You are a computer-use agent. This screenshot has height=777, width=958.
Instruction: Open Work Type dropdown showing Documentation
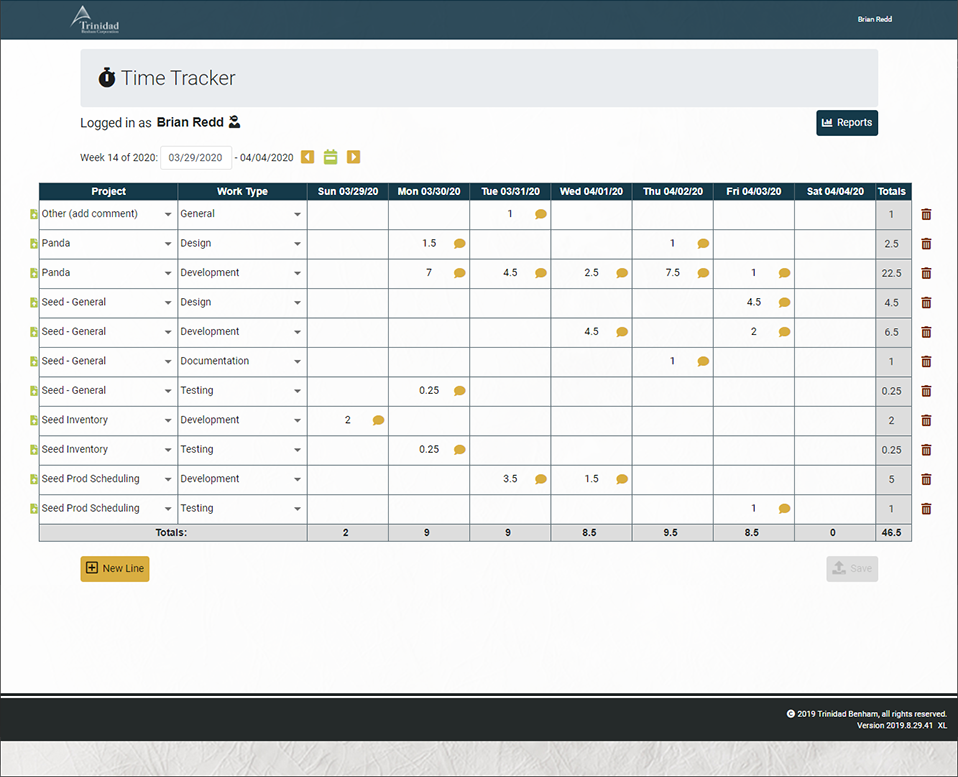click(297, 362)
